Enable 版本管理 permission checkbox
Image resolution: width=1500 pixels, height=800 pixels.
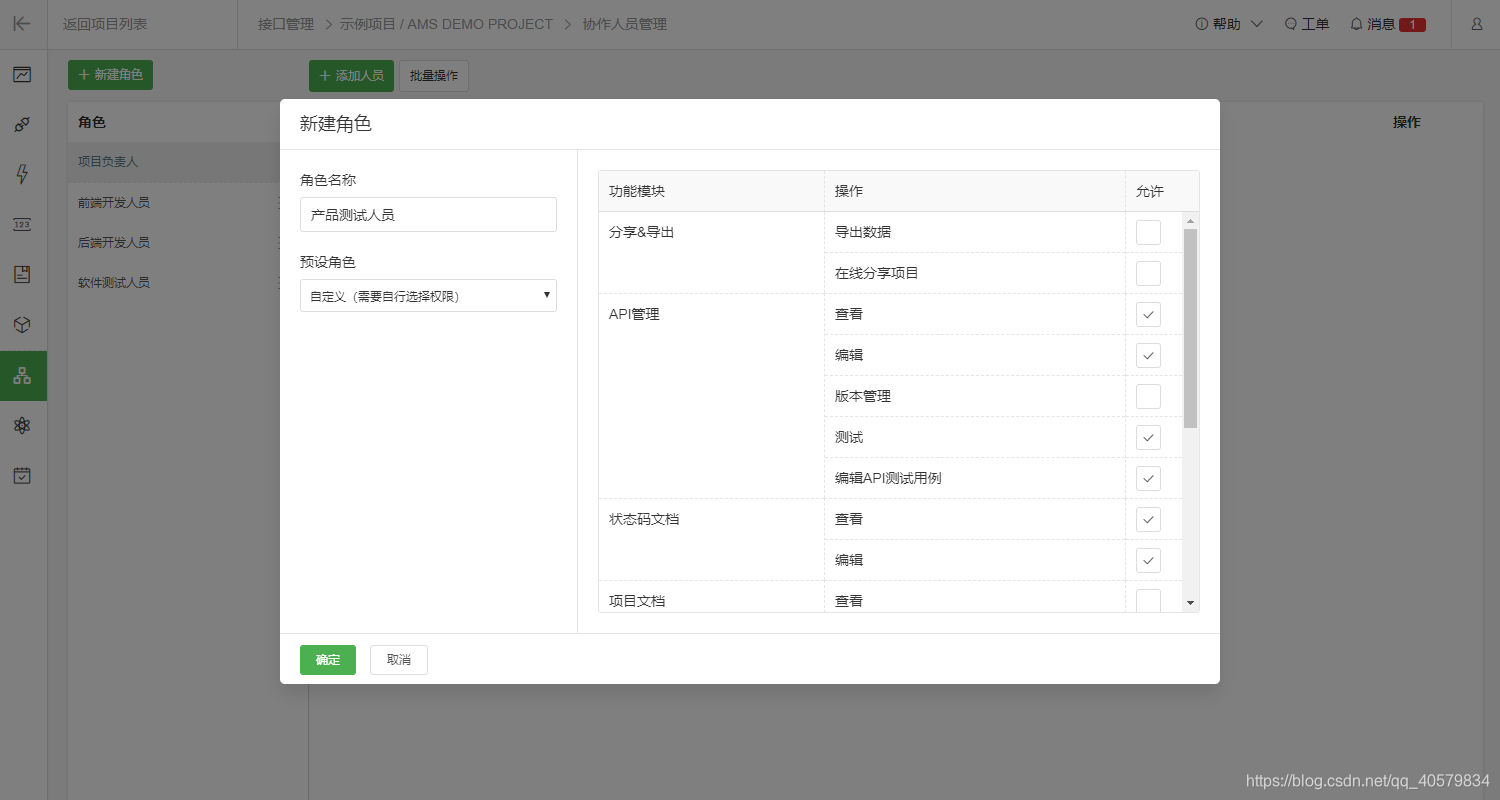(1148, 396)
